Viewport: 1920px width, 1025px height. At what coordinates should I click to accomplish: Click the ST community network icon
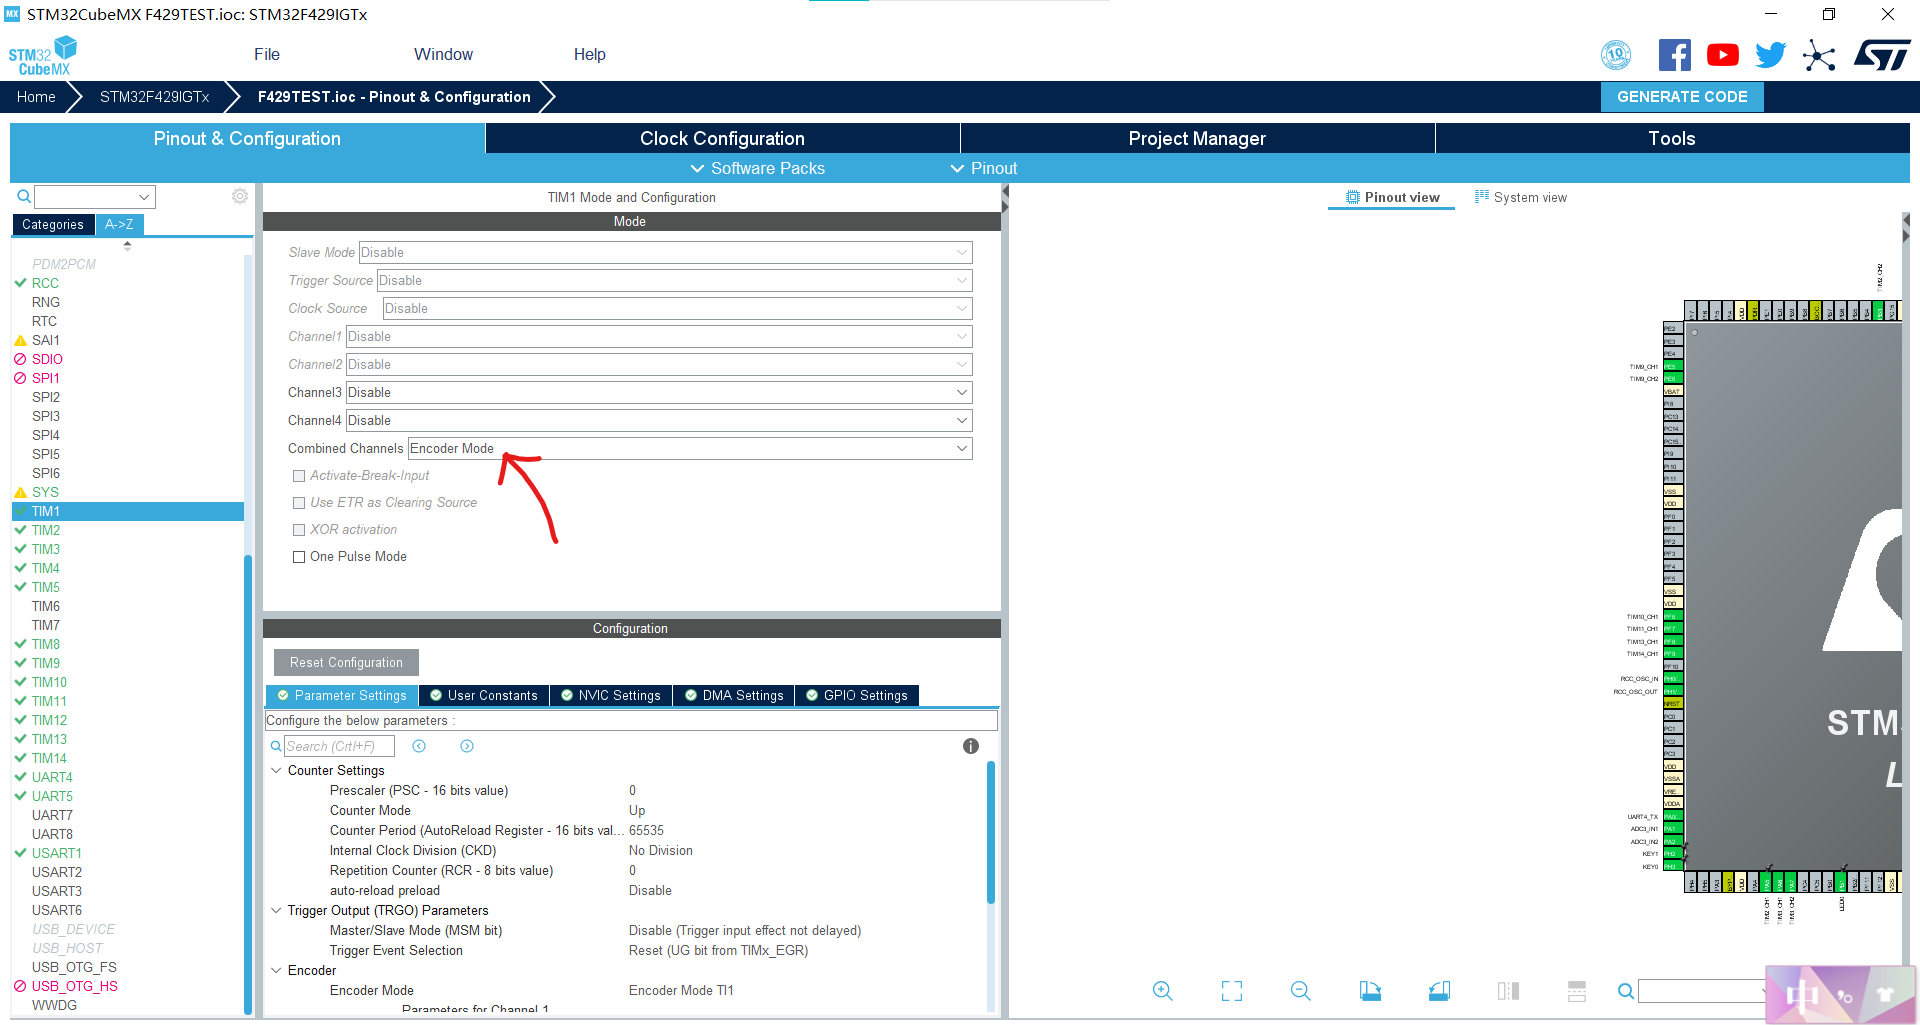1819,55
